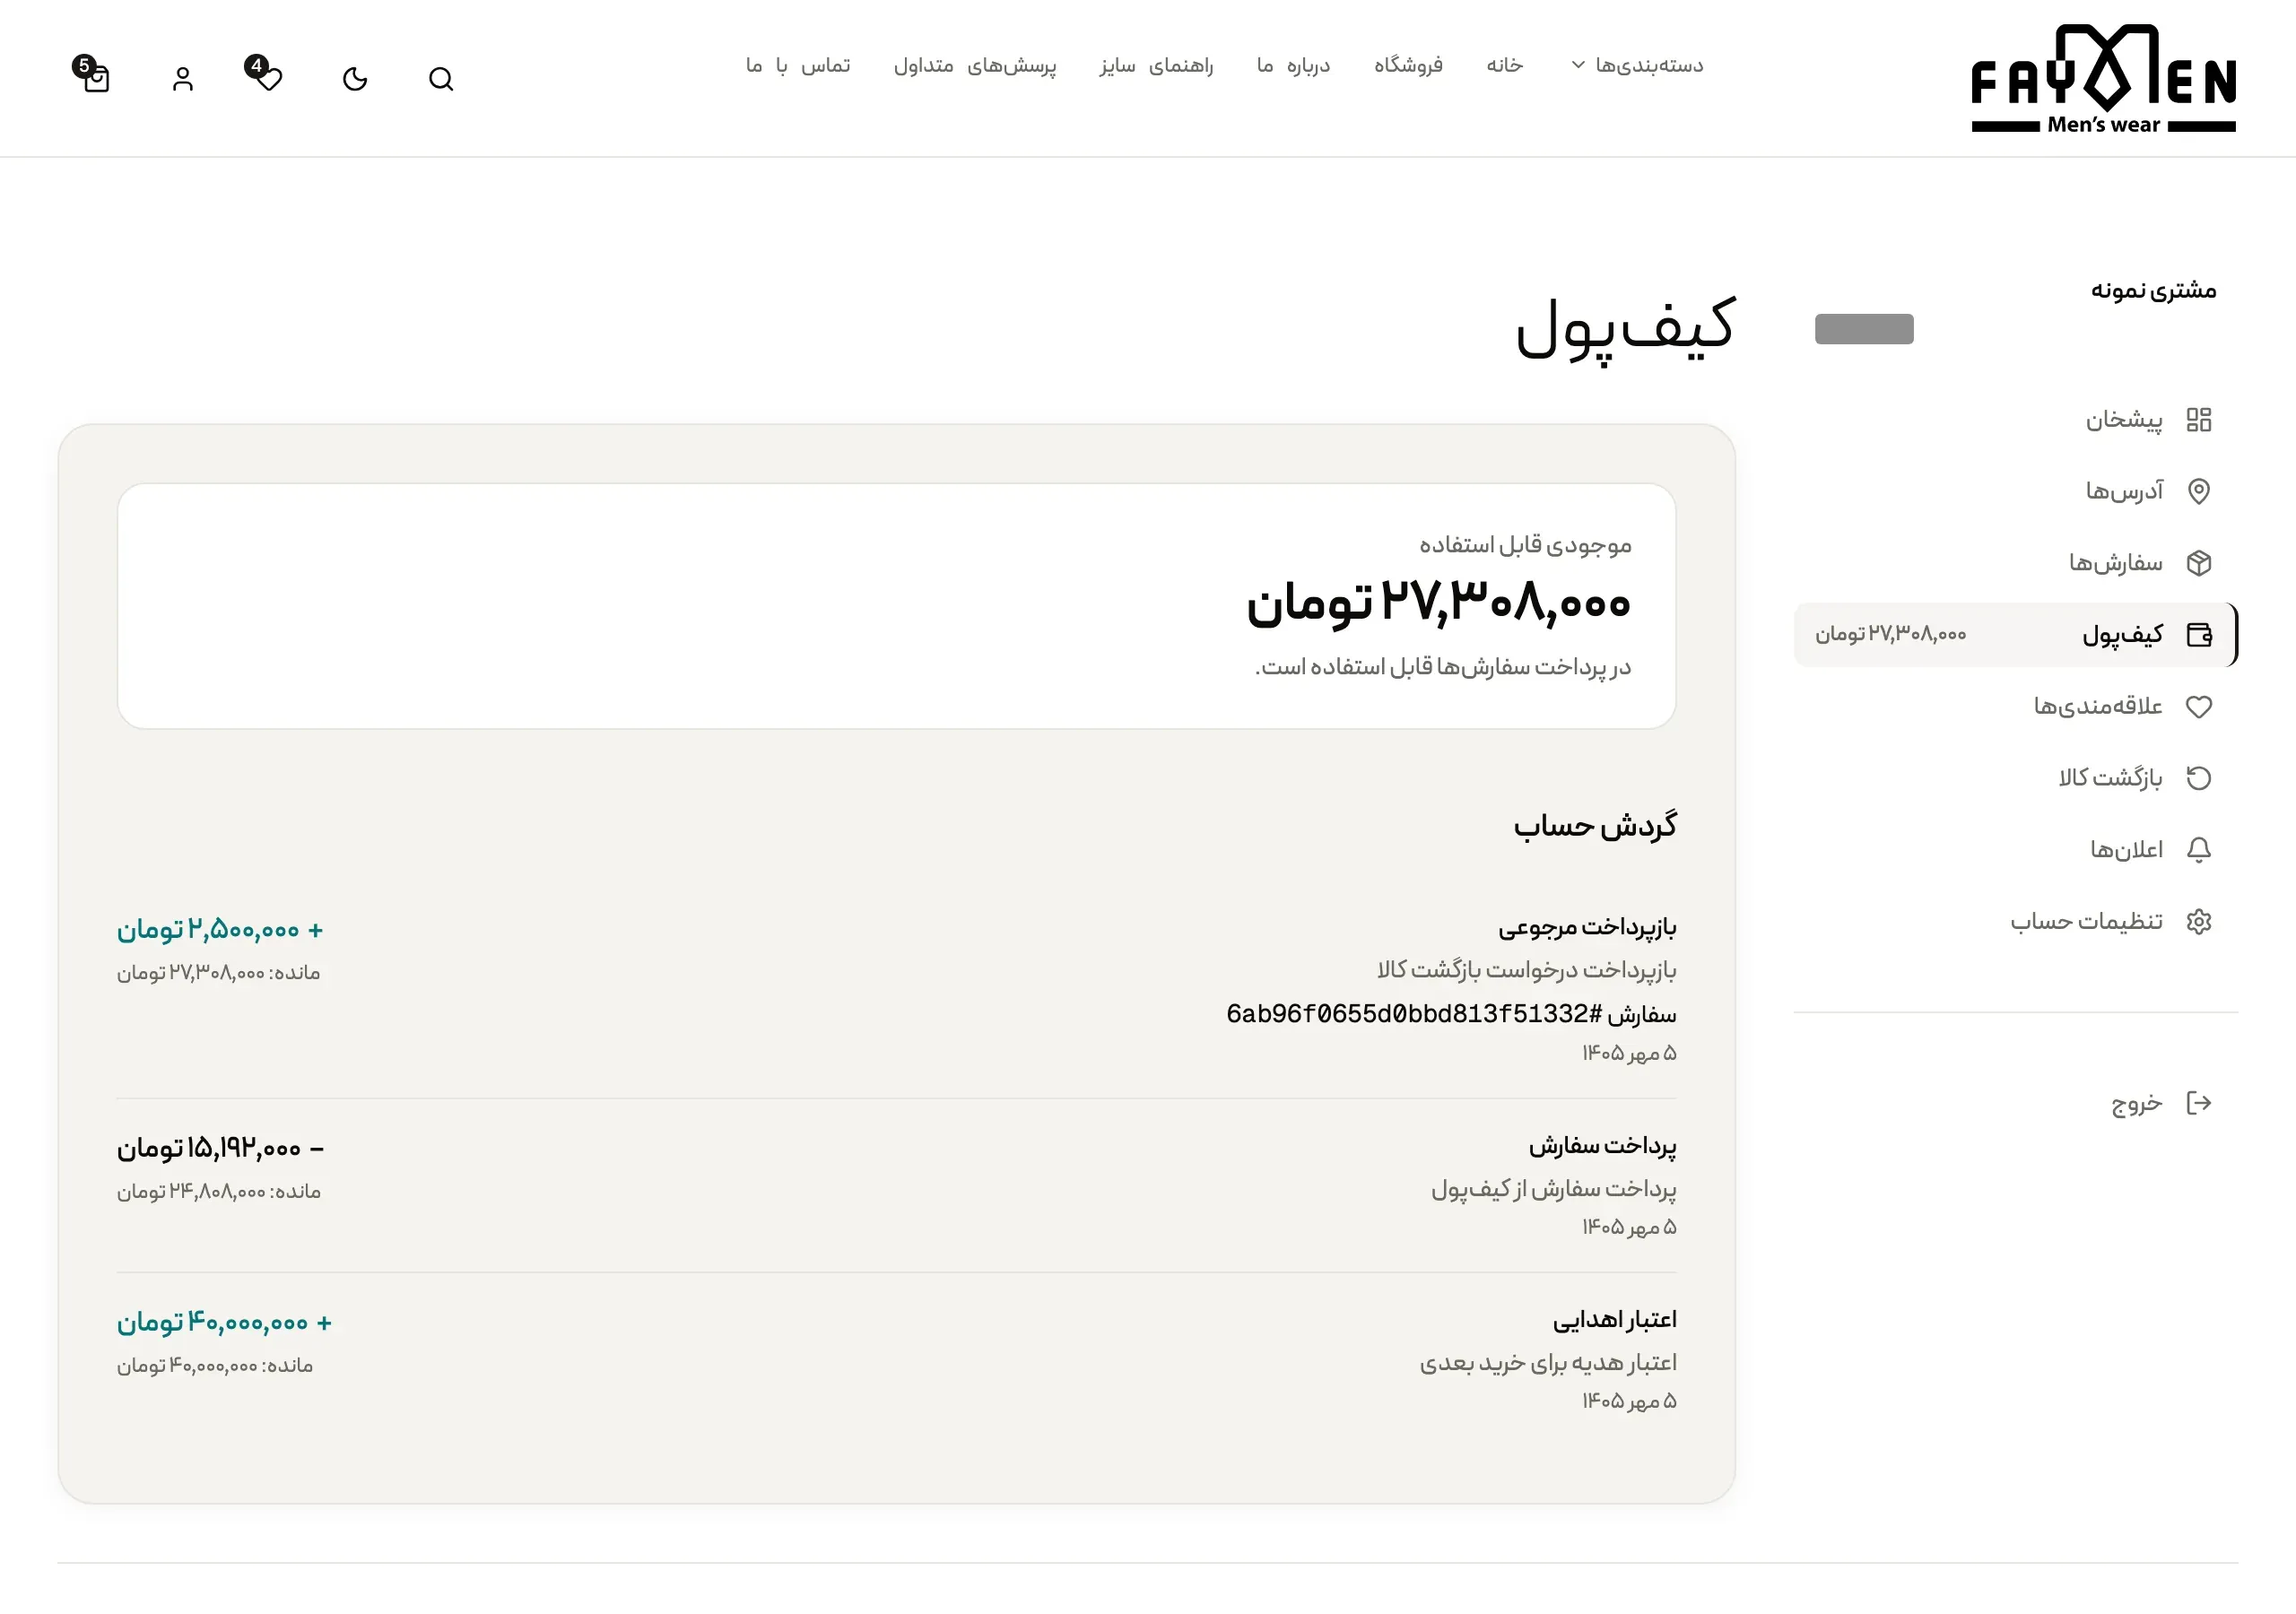Click the مشتری نمونه customer name
The width and height of the screenshot is (2296, 1614).
click(2154, 291)
